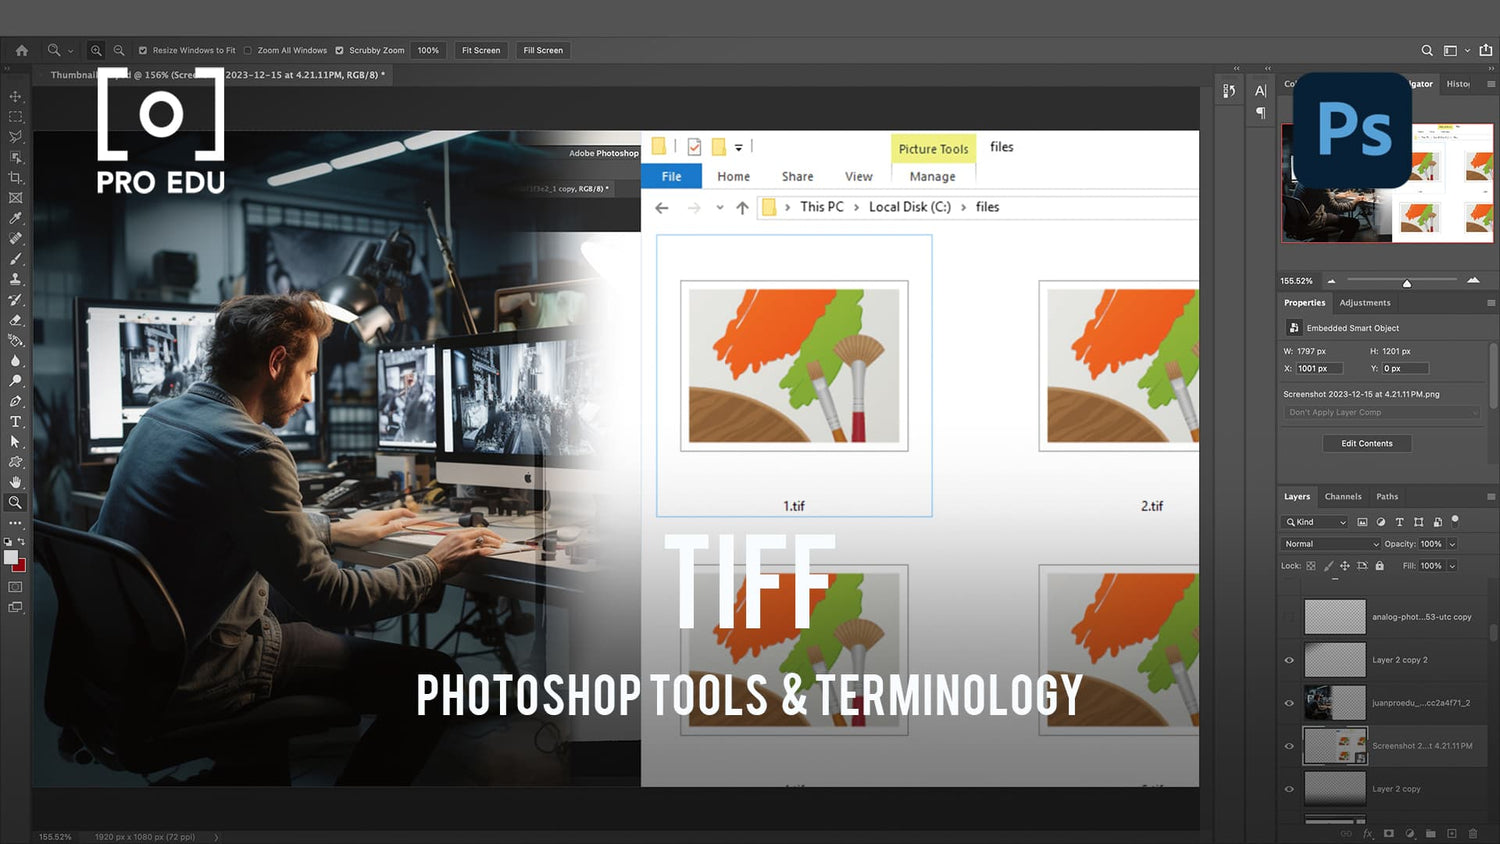The image size is (1500, 844).
Task: Select the Clone Stamp tool
Action: pos(15,278)
